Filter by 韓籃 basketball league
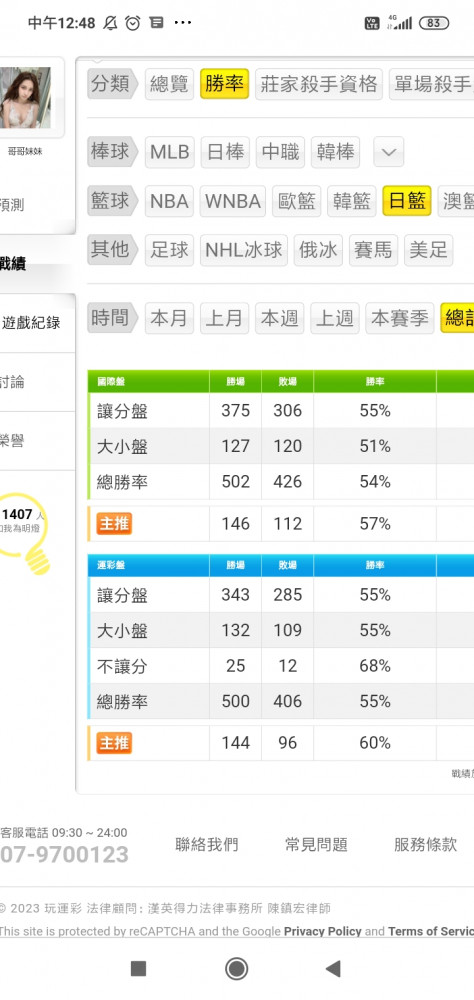The height and width of the screenshot is (1000, 474). click(352, 202)
